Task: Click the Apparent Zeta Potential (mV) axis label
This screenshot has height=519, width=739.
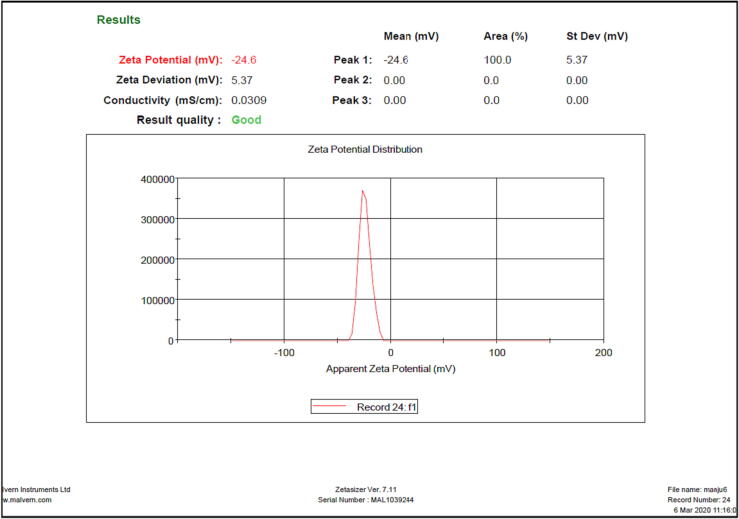Action: click(389, 369)
